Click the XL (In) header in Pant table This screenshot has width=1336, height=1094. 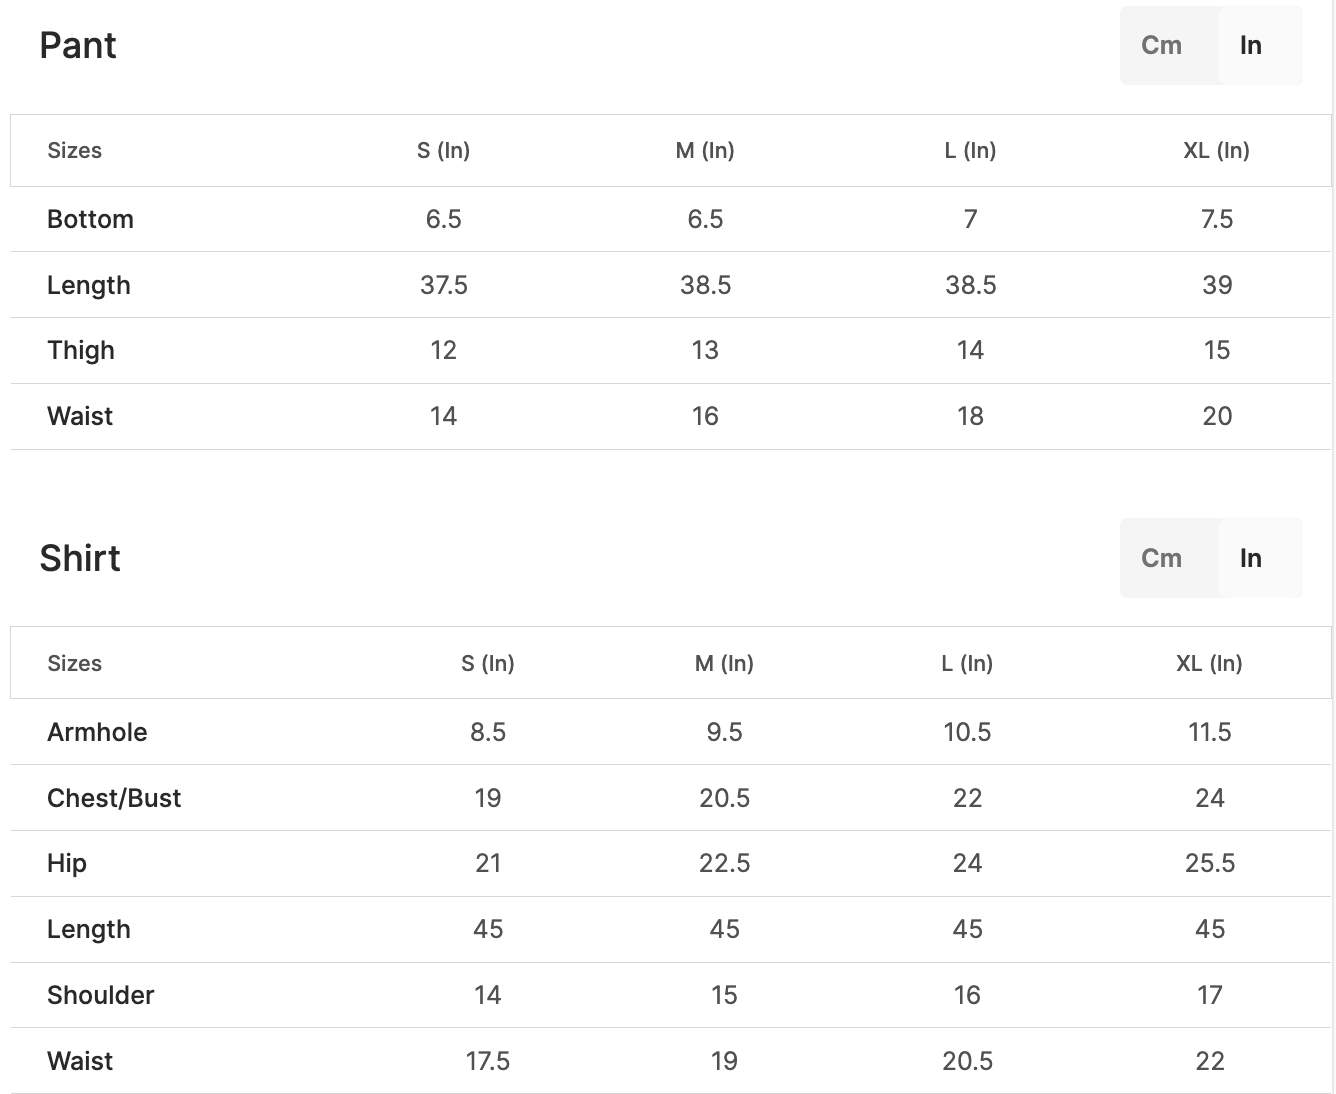point(1216,150)
